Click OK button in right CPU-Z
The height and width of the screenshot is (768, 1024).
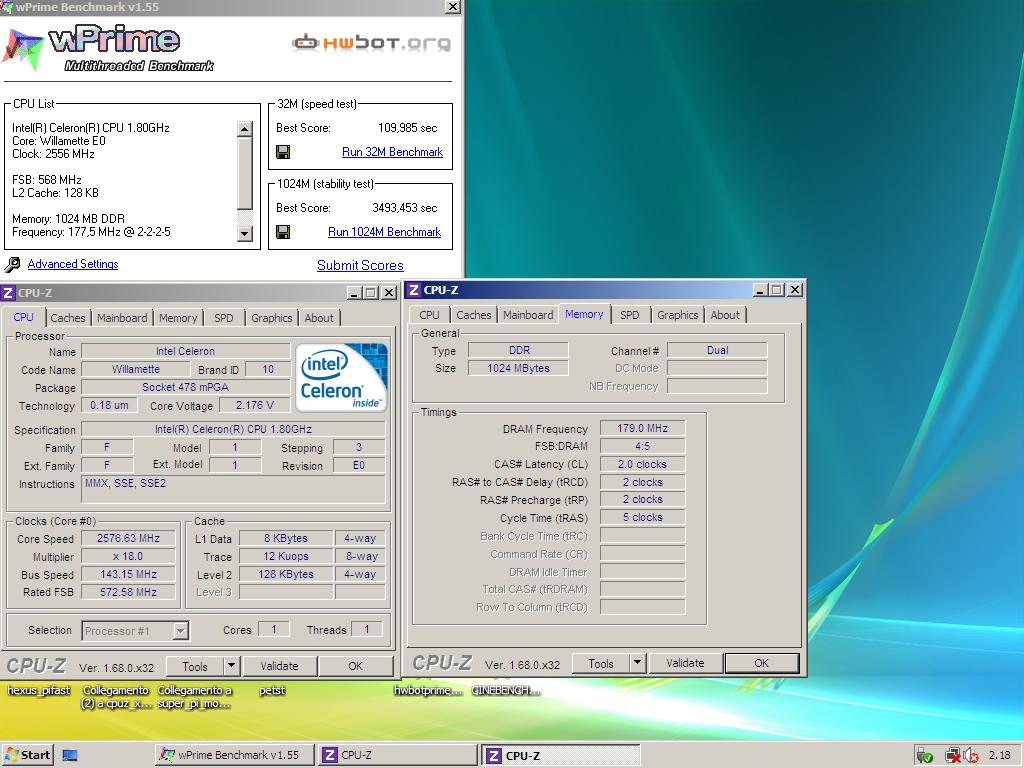coord(761,664)
